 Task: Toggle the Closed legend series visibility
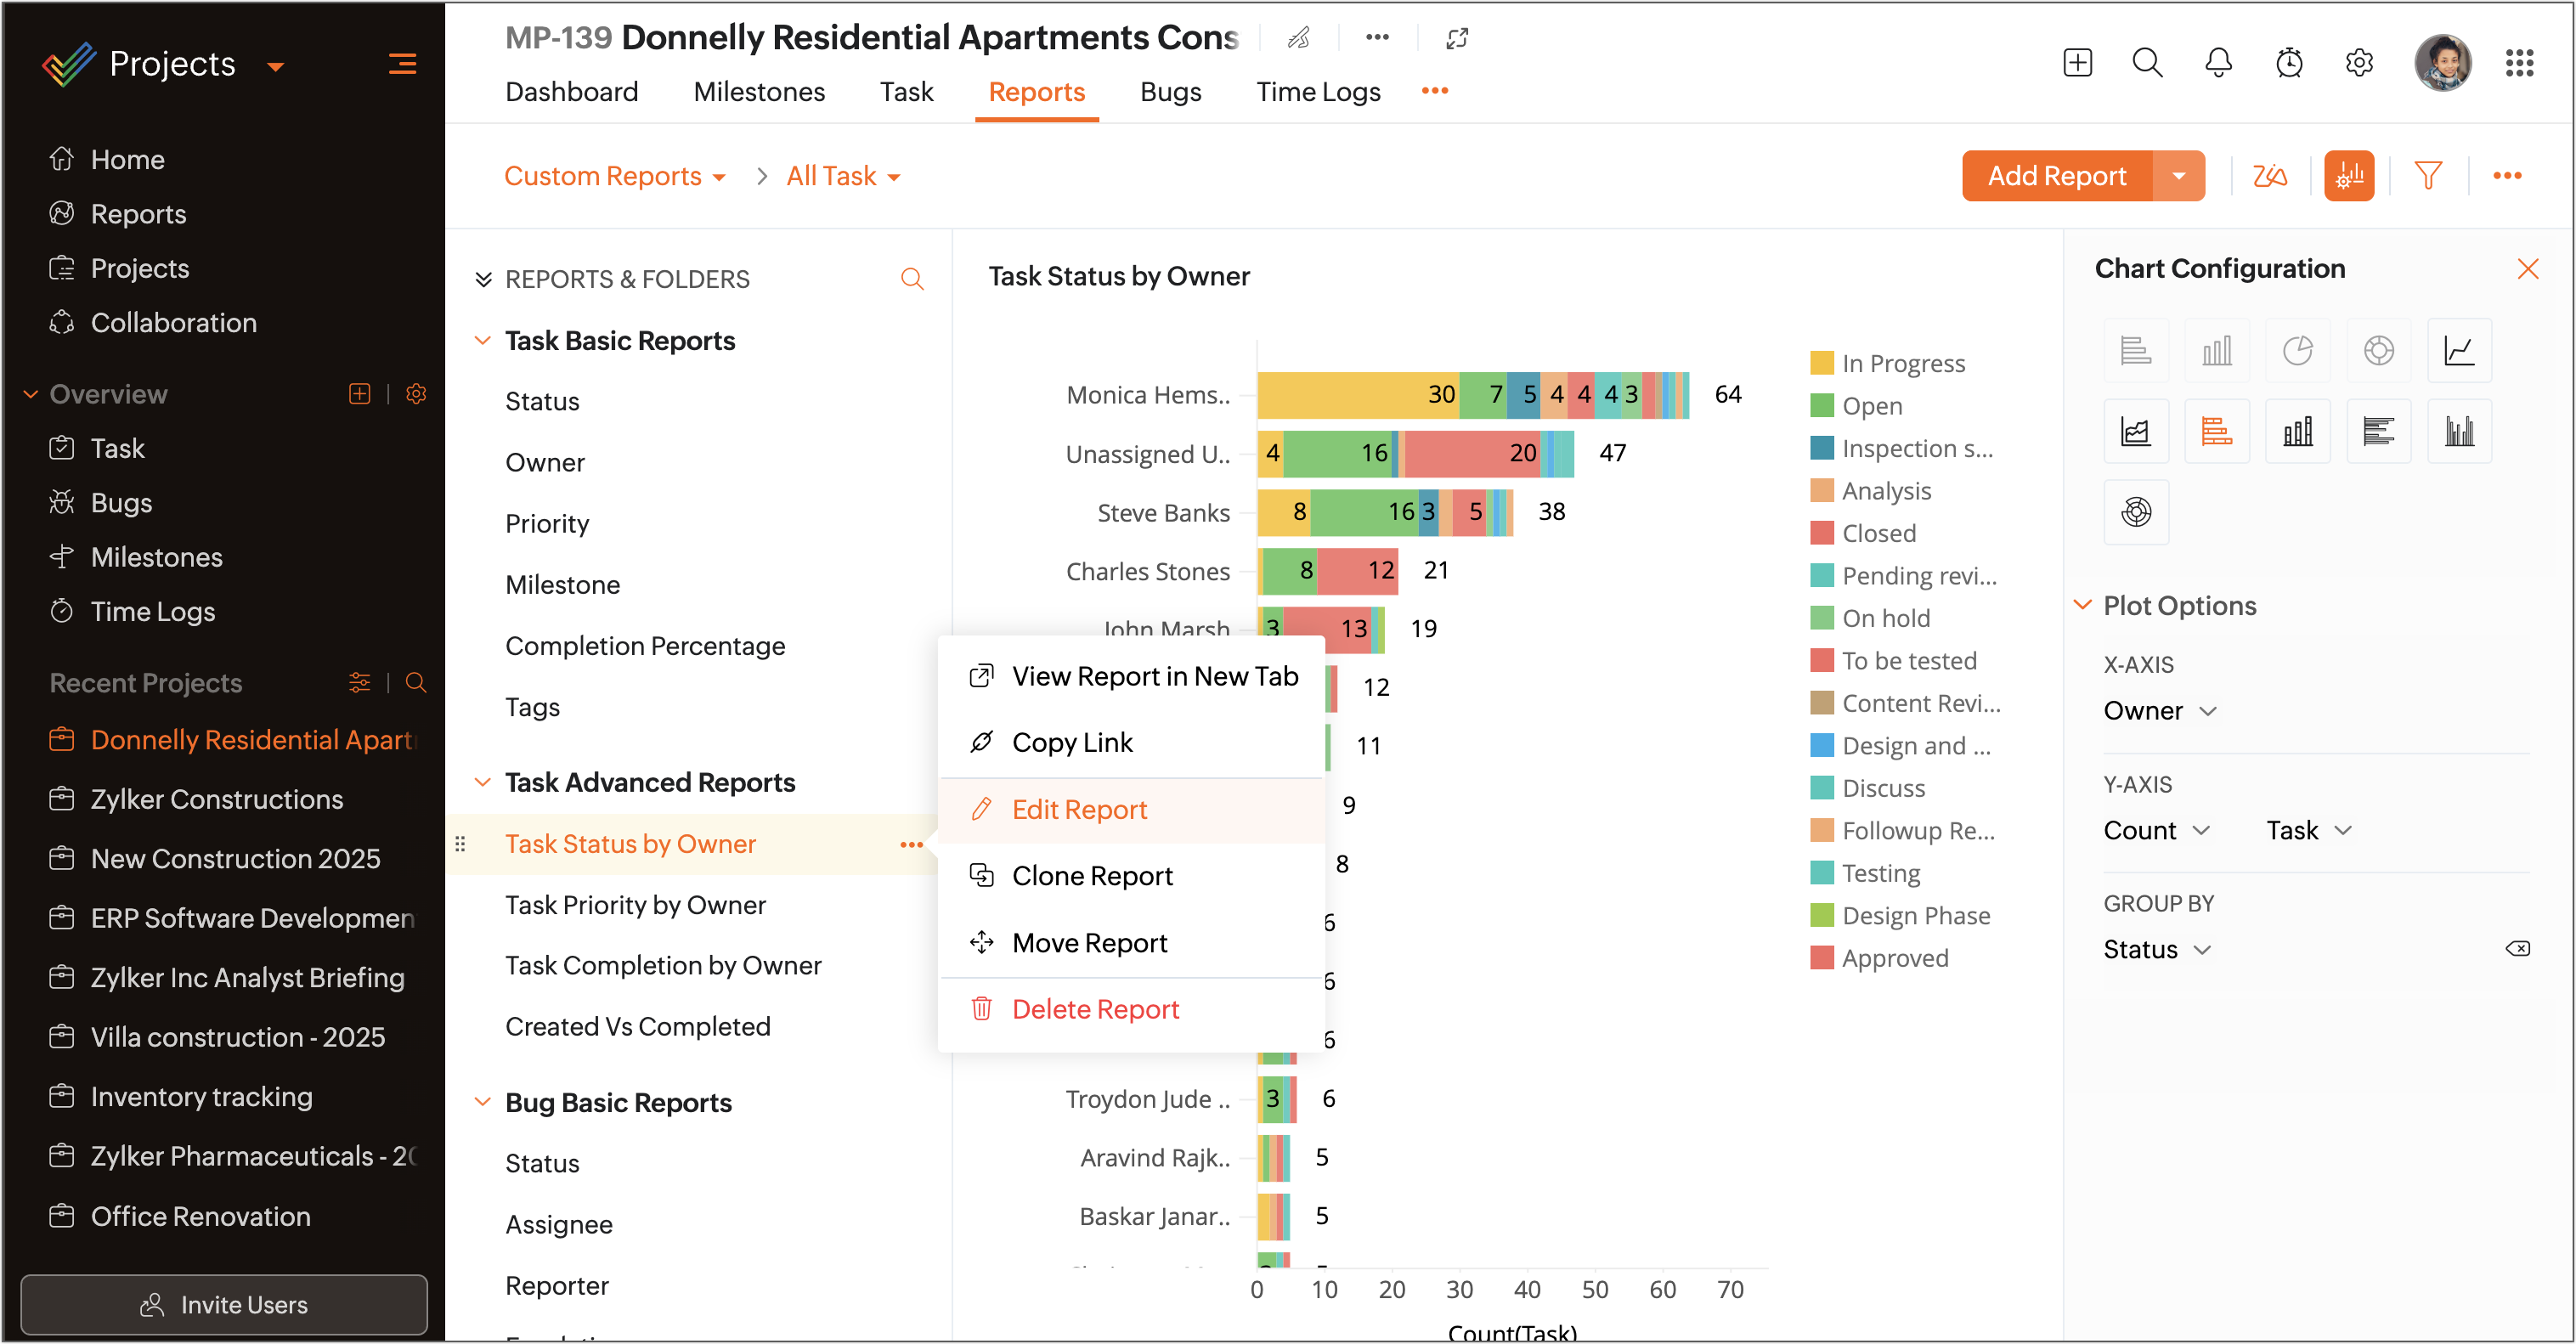[1878, 534]
